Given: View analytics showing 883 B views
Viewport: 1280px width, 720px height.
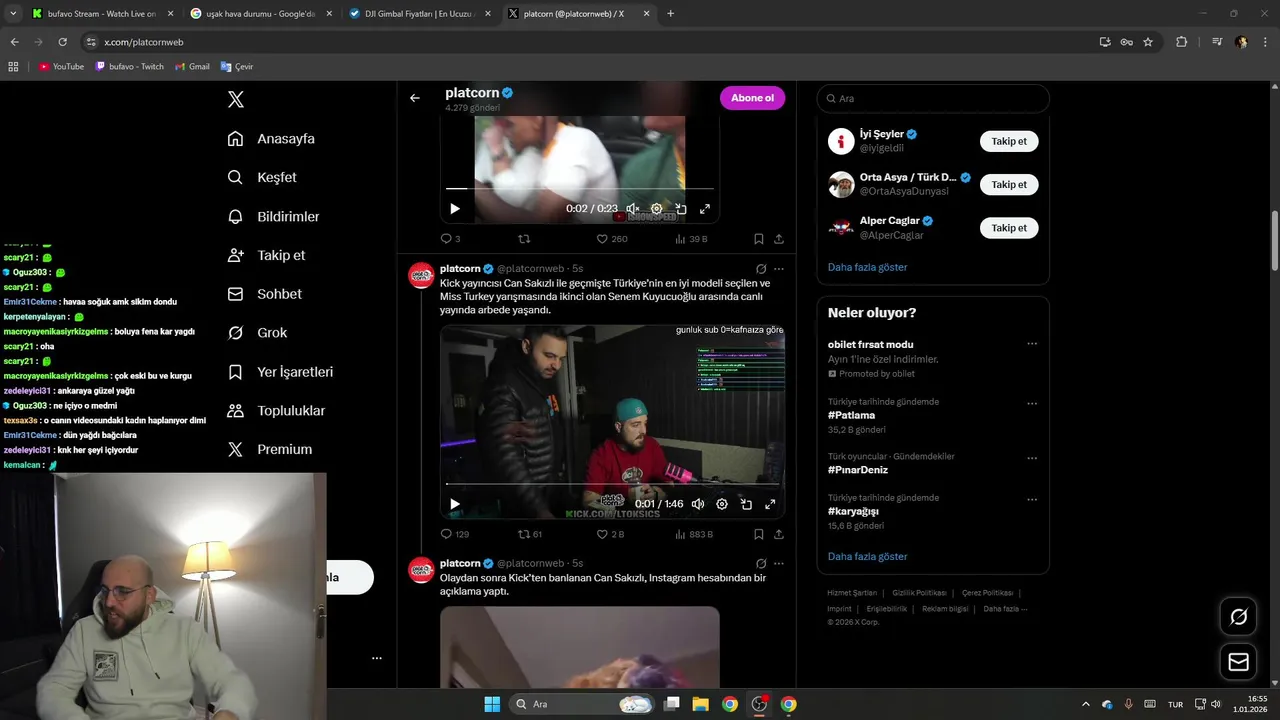Looking at the screenshot, I should [x=694, y=534].
